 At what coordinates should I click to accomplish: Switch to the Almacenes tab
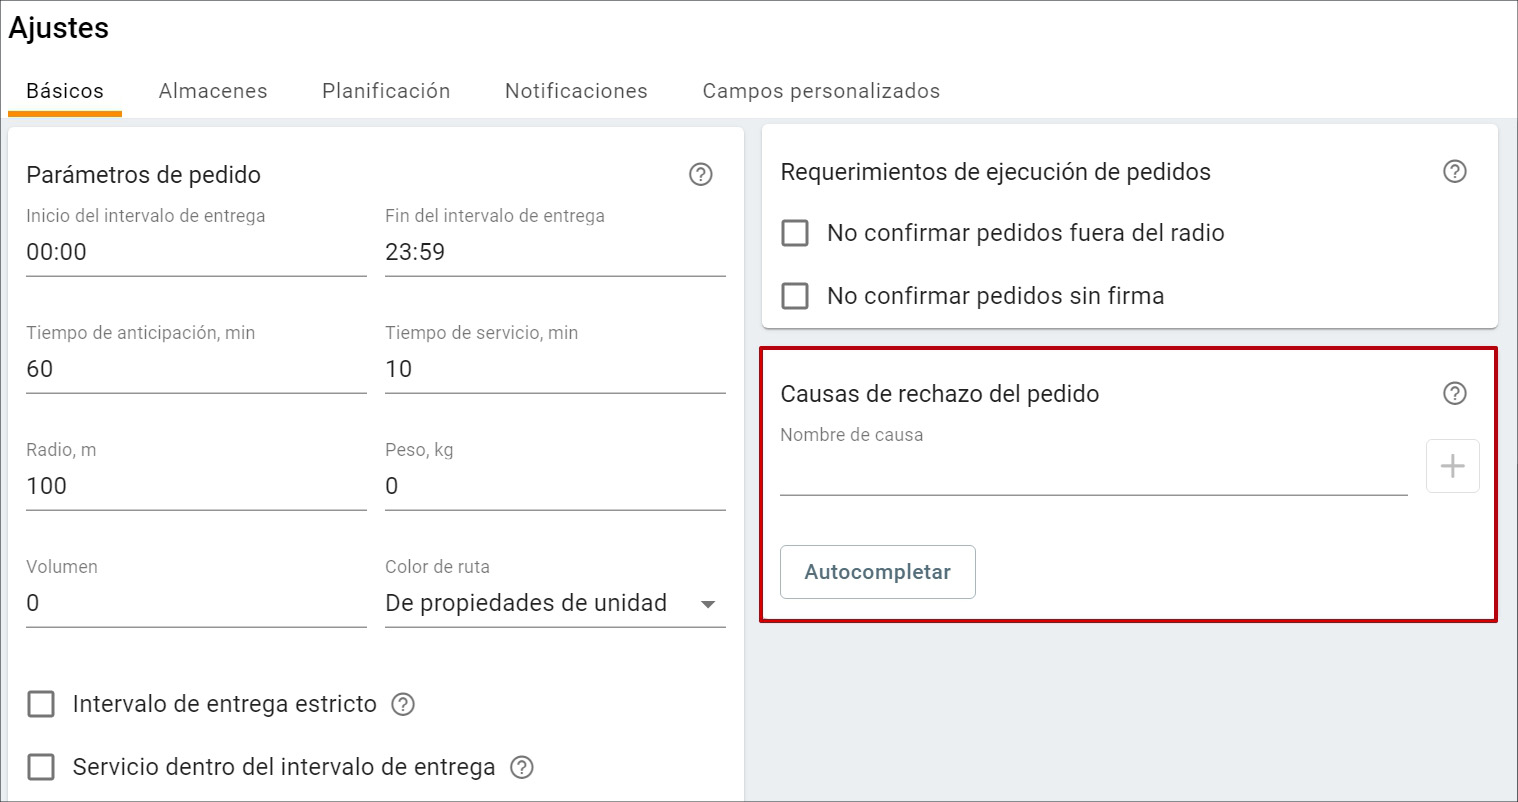tap(213, 91)
